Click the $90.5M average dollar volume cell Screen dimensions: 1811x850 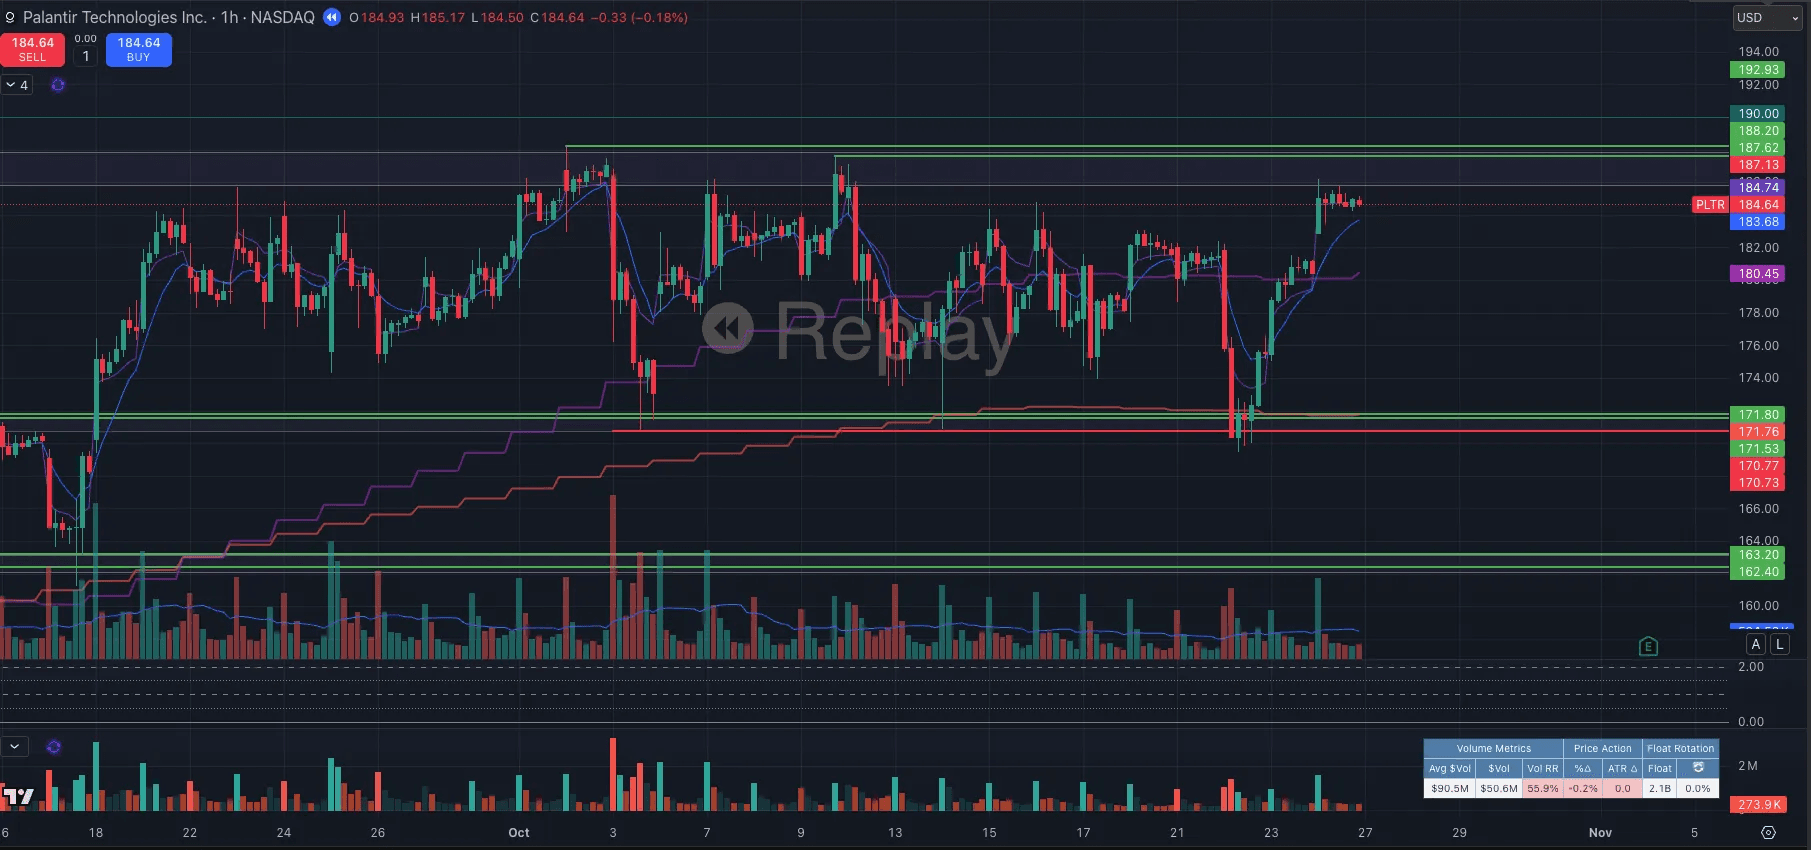1450,788
